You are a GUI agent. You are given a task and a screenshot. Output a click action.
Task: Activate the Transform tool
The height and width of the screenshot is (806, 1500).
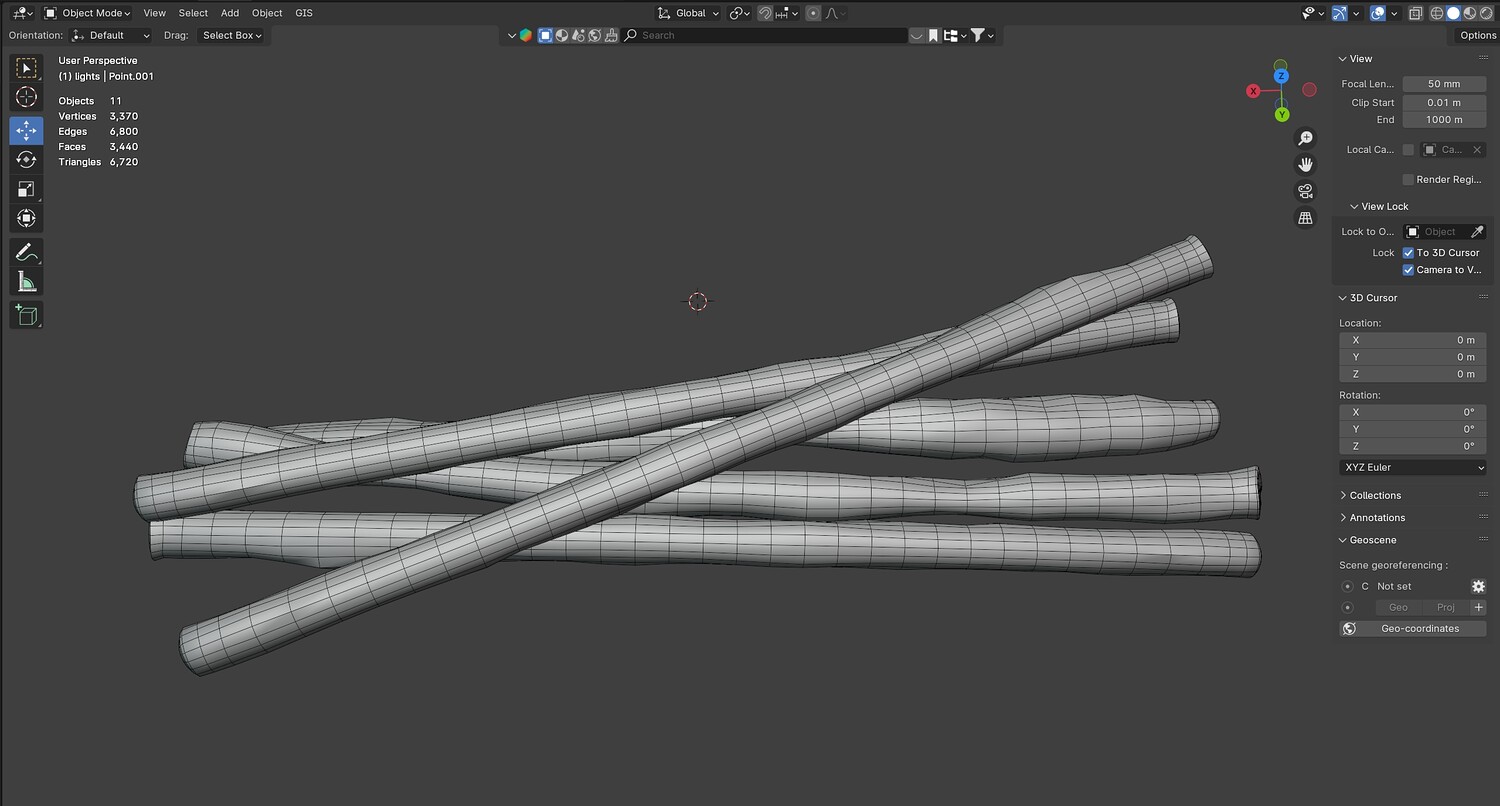[x=27, y=218]
